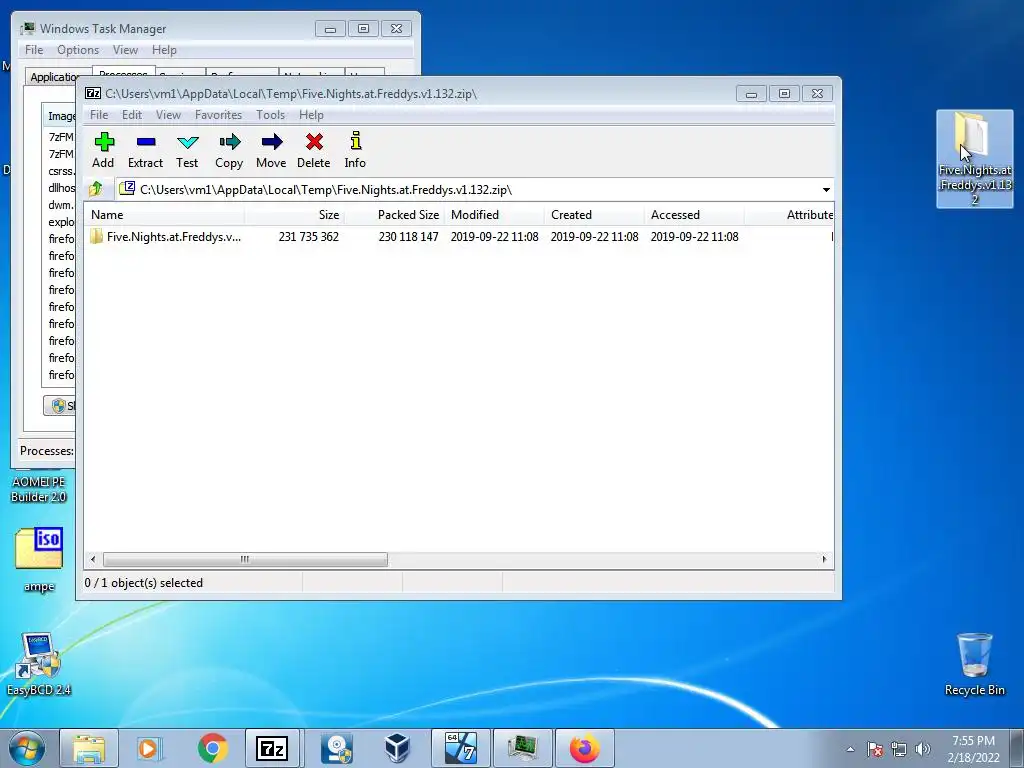Open the 7-Zip Tools menu
The image size is (1024, 768).
click(x=270, y=115)
